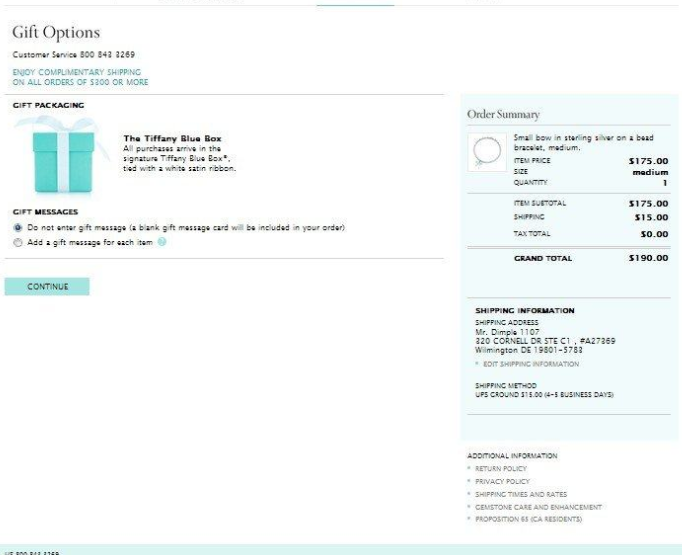The image size is (682, 555).
Task: Open the gift message help info icon
Action: 161,242
